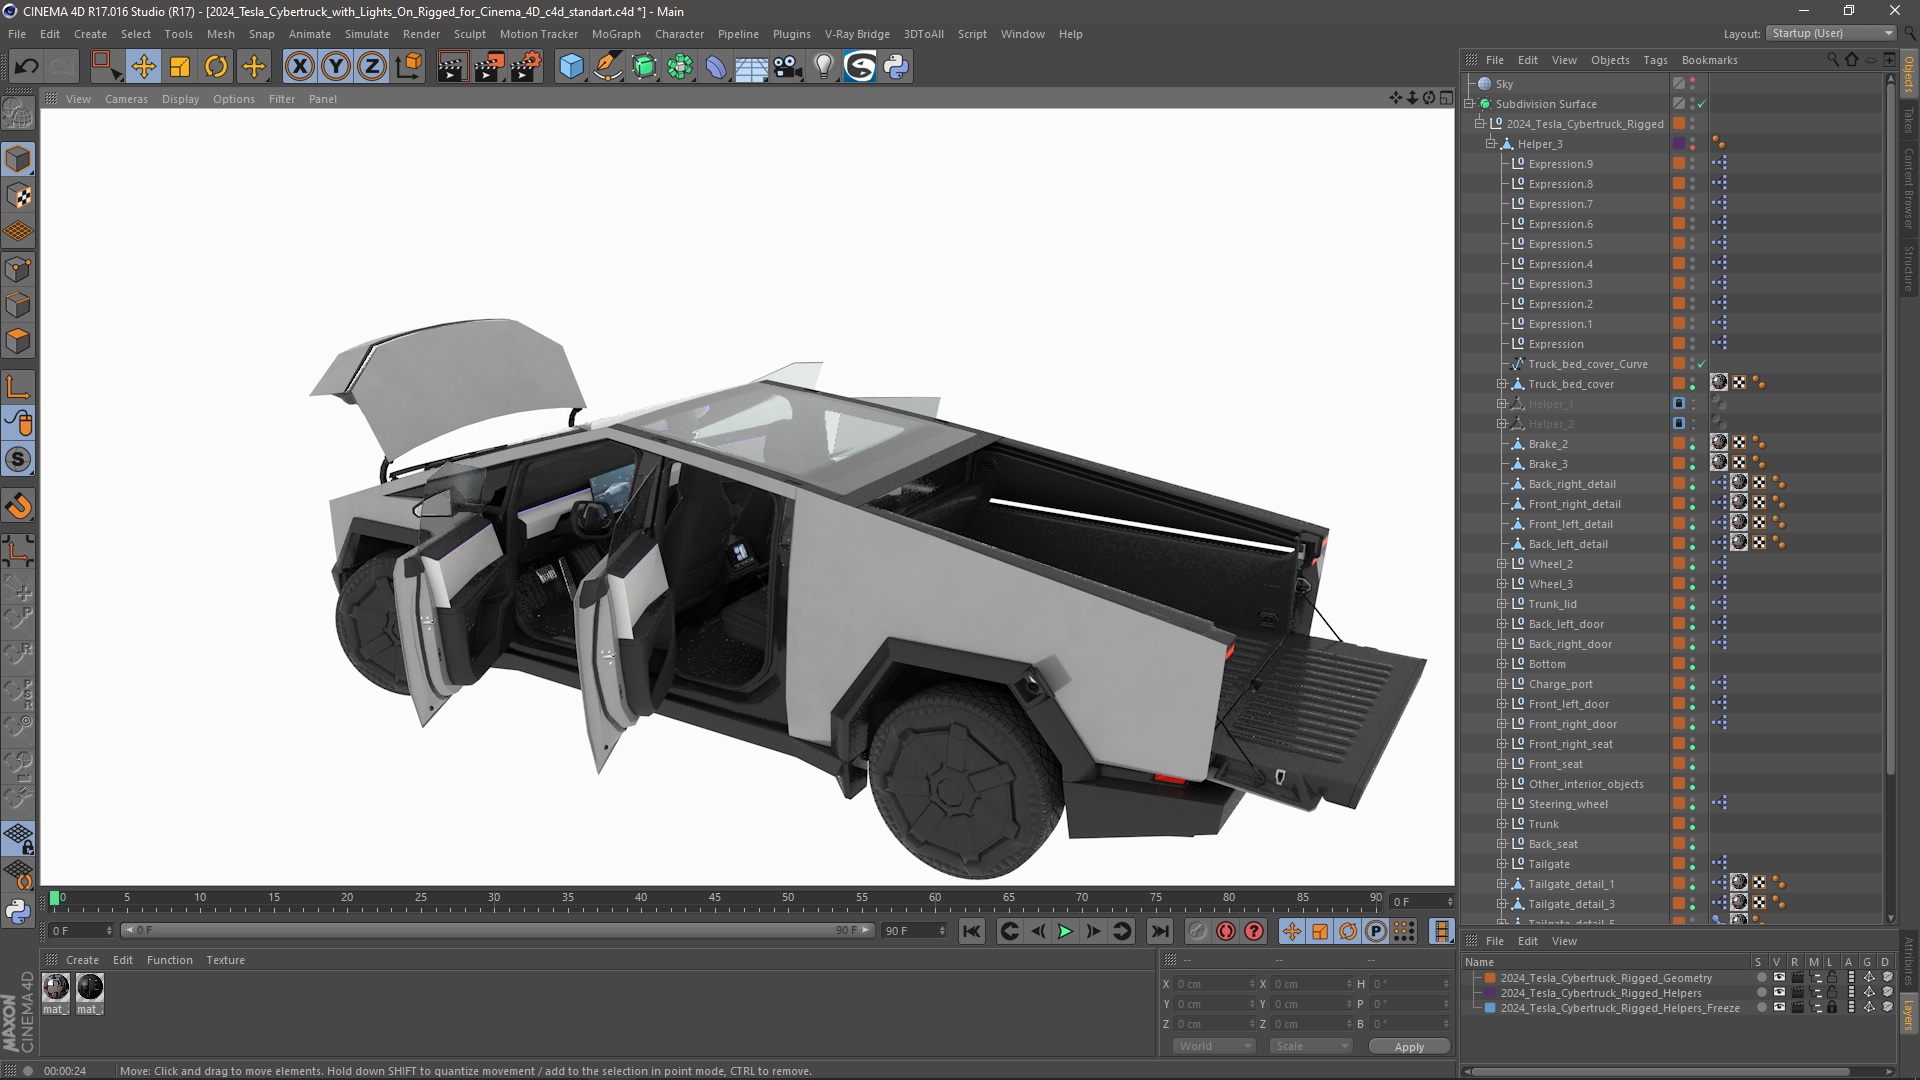Select Polygons mode icon in left sidebar
The height and width of the screenshot is (1080, 1920).
[18, 341]
